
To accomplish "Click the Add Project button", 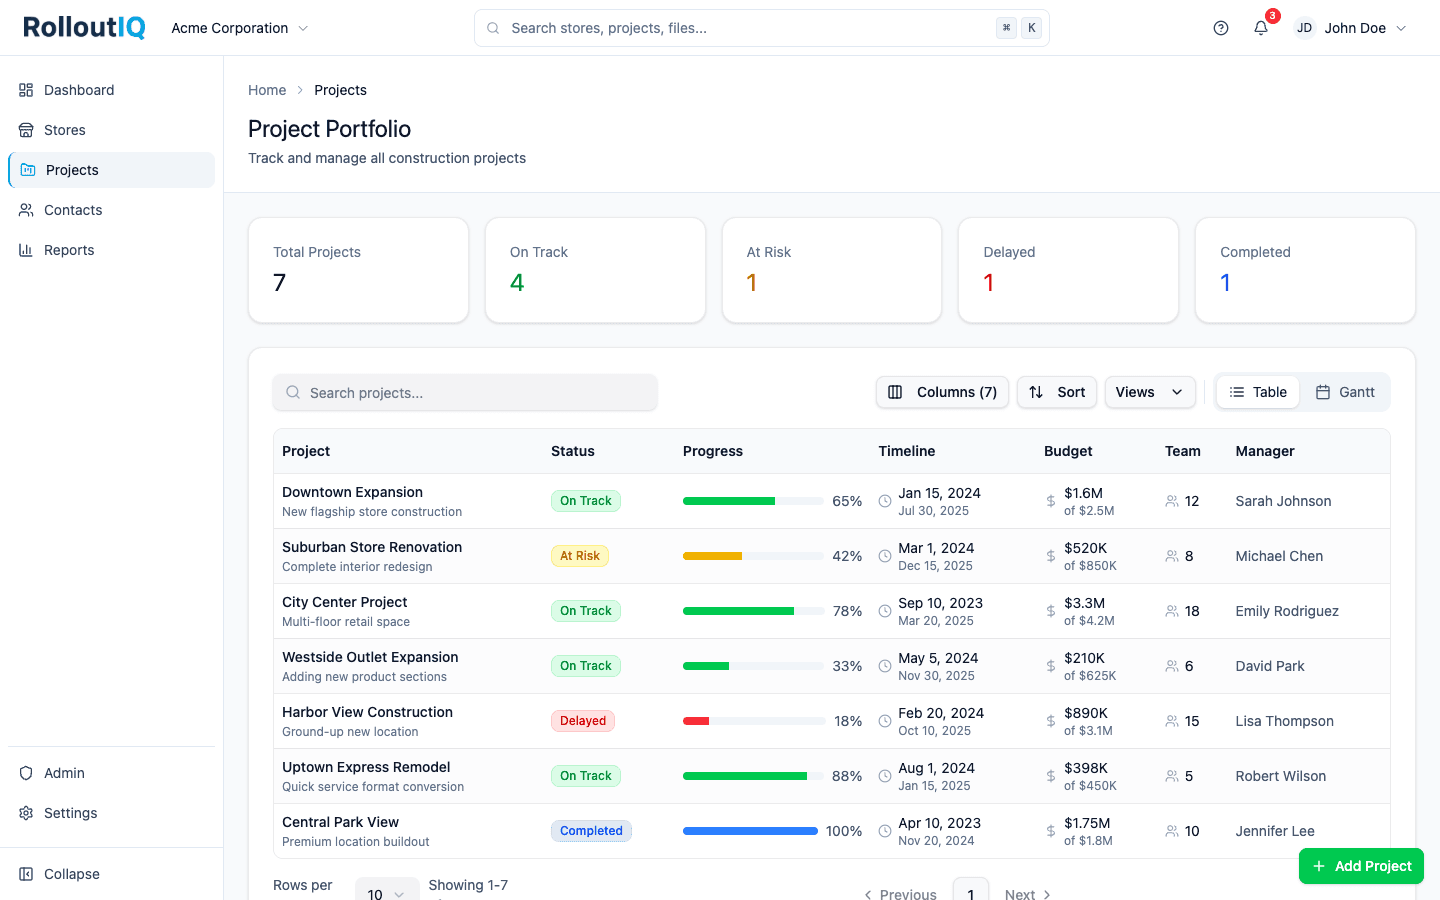I will tap(1361, 866).
